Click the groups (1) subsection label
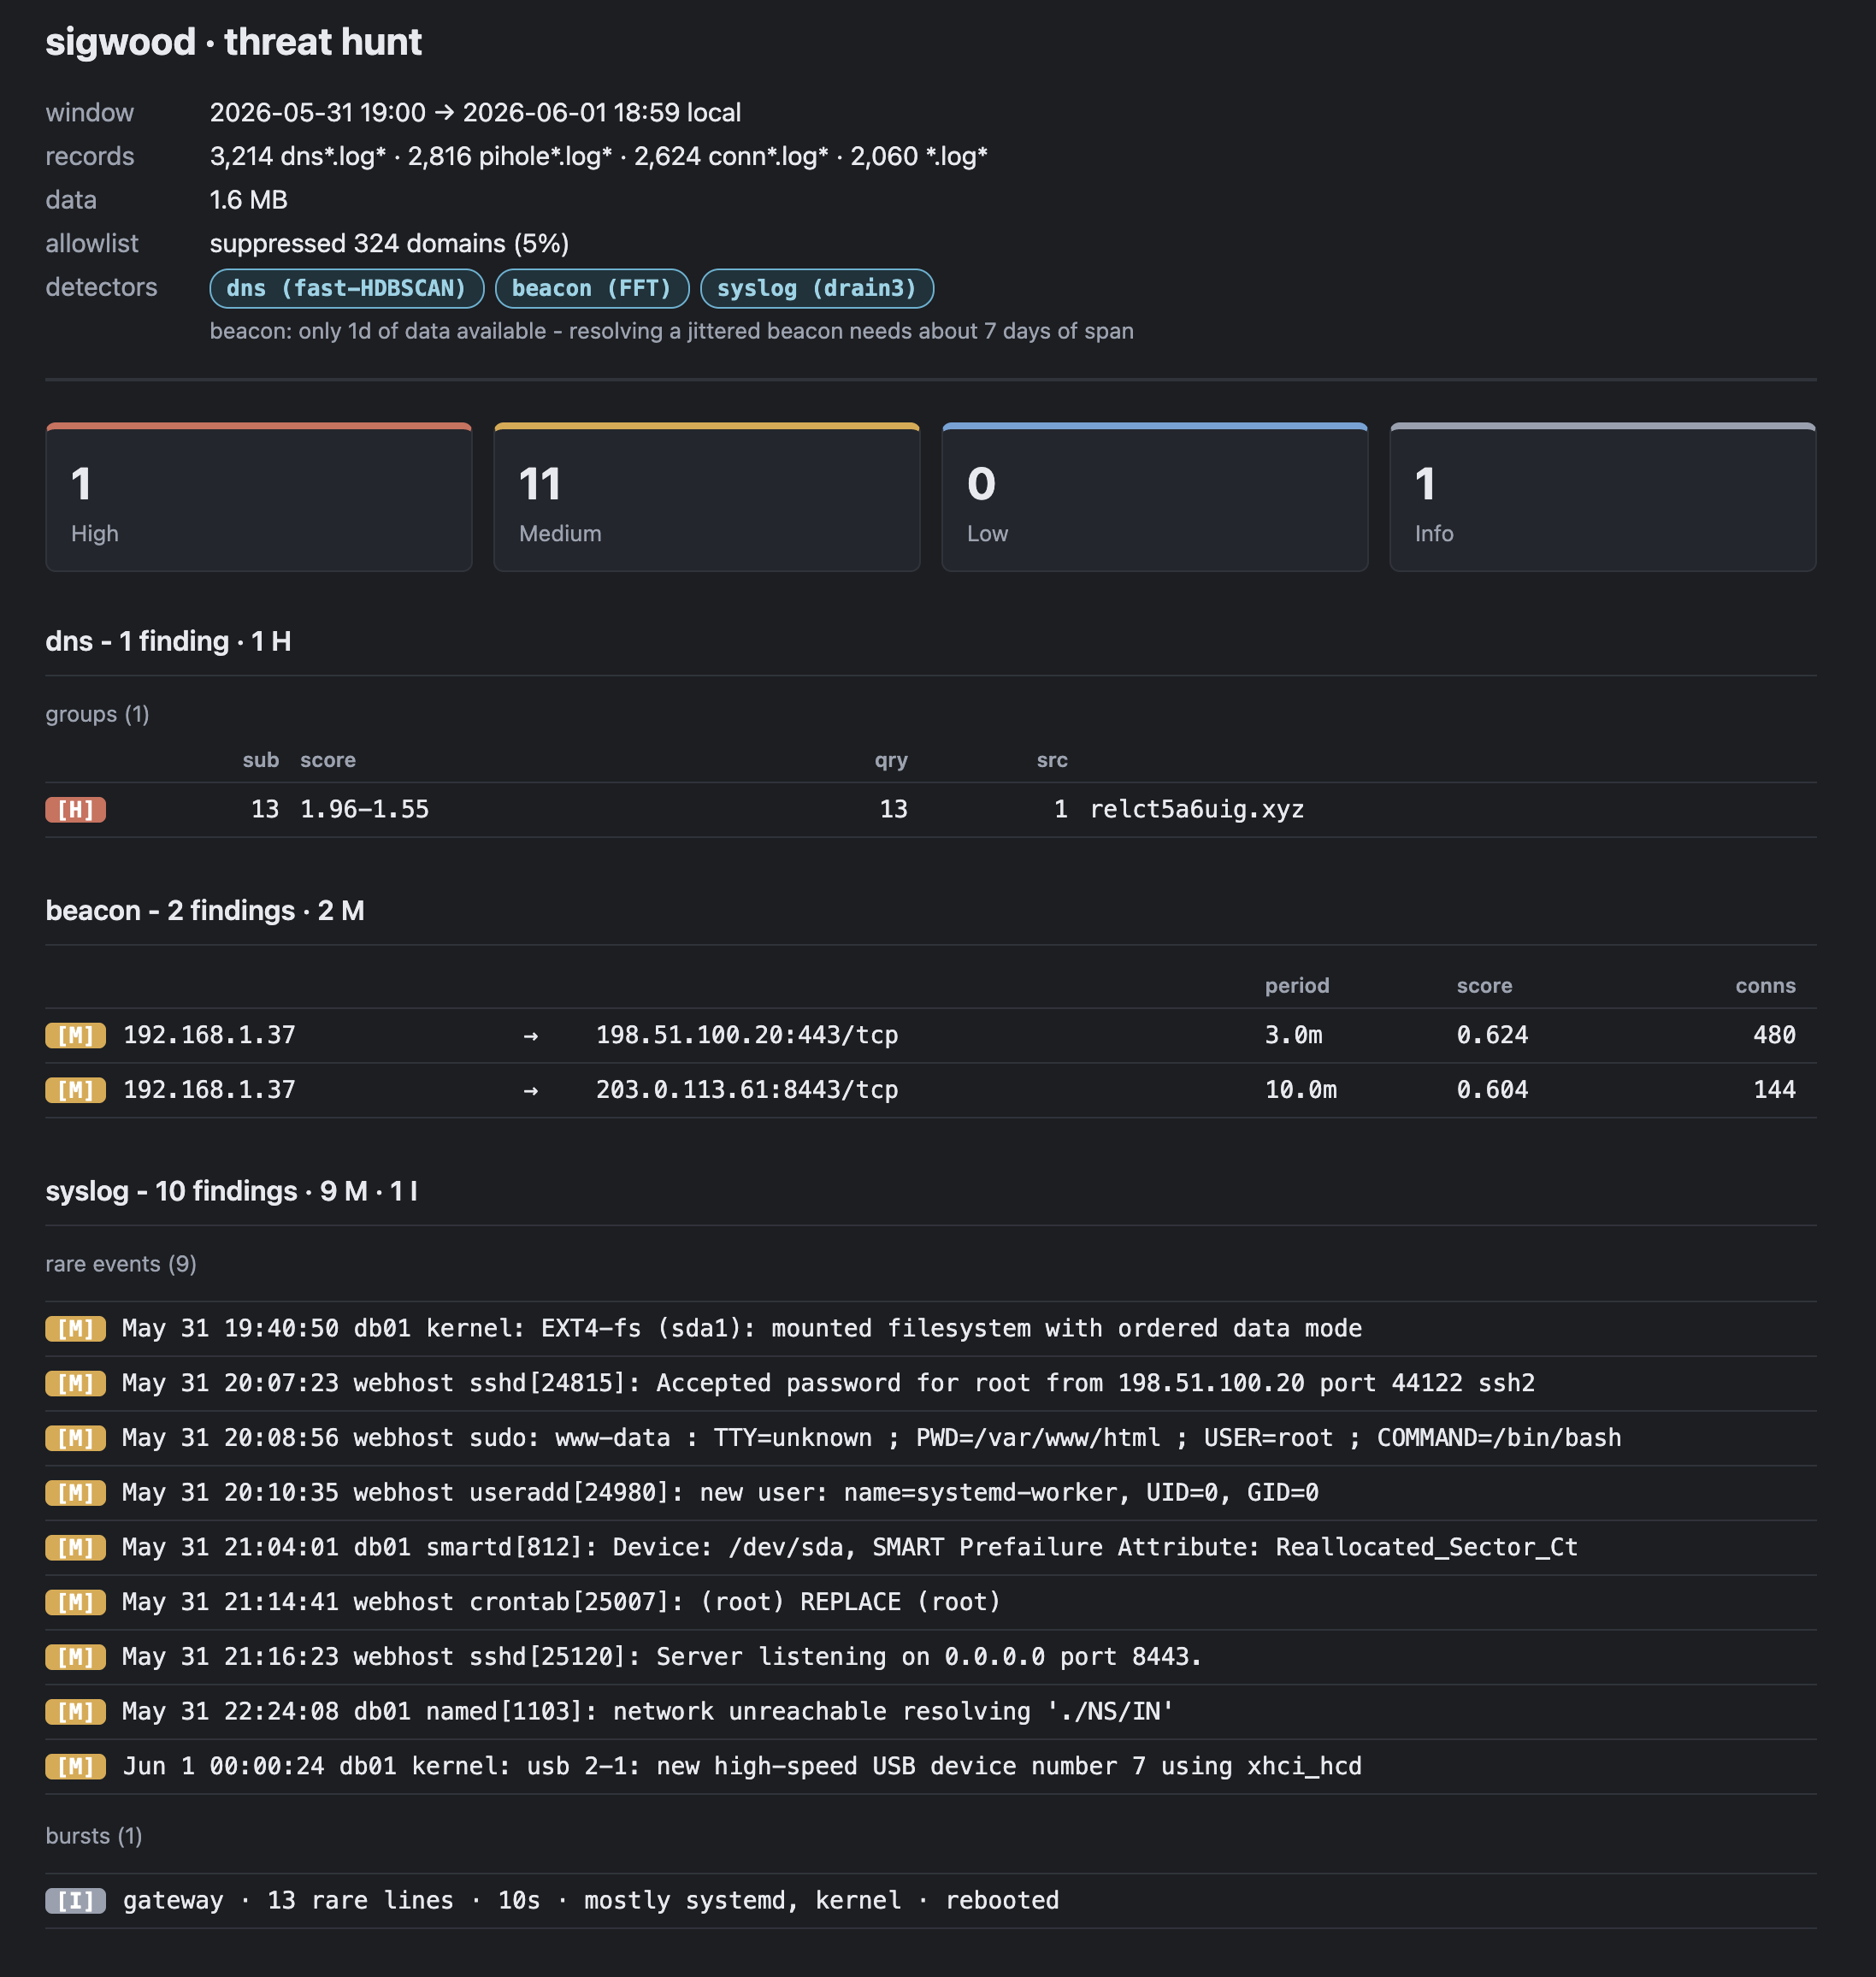The width and height of the screenshot is (1876, 1977). (97, 714)
